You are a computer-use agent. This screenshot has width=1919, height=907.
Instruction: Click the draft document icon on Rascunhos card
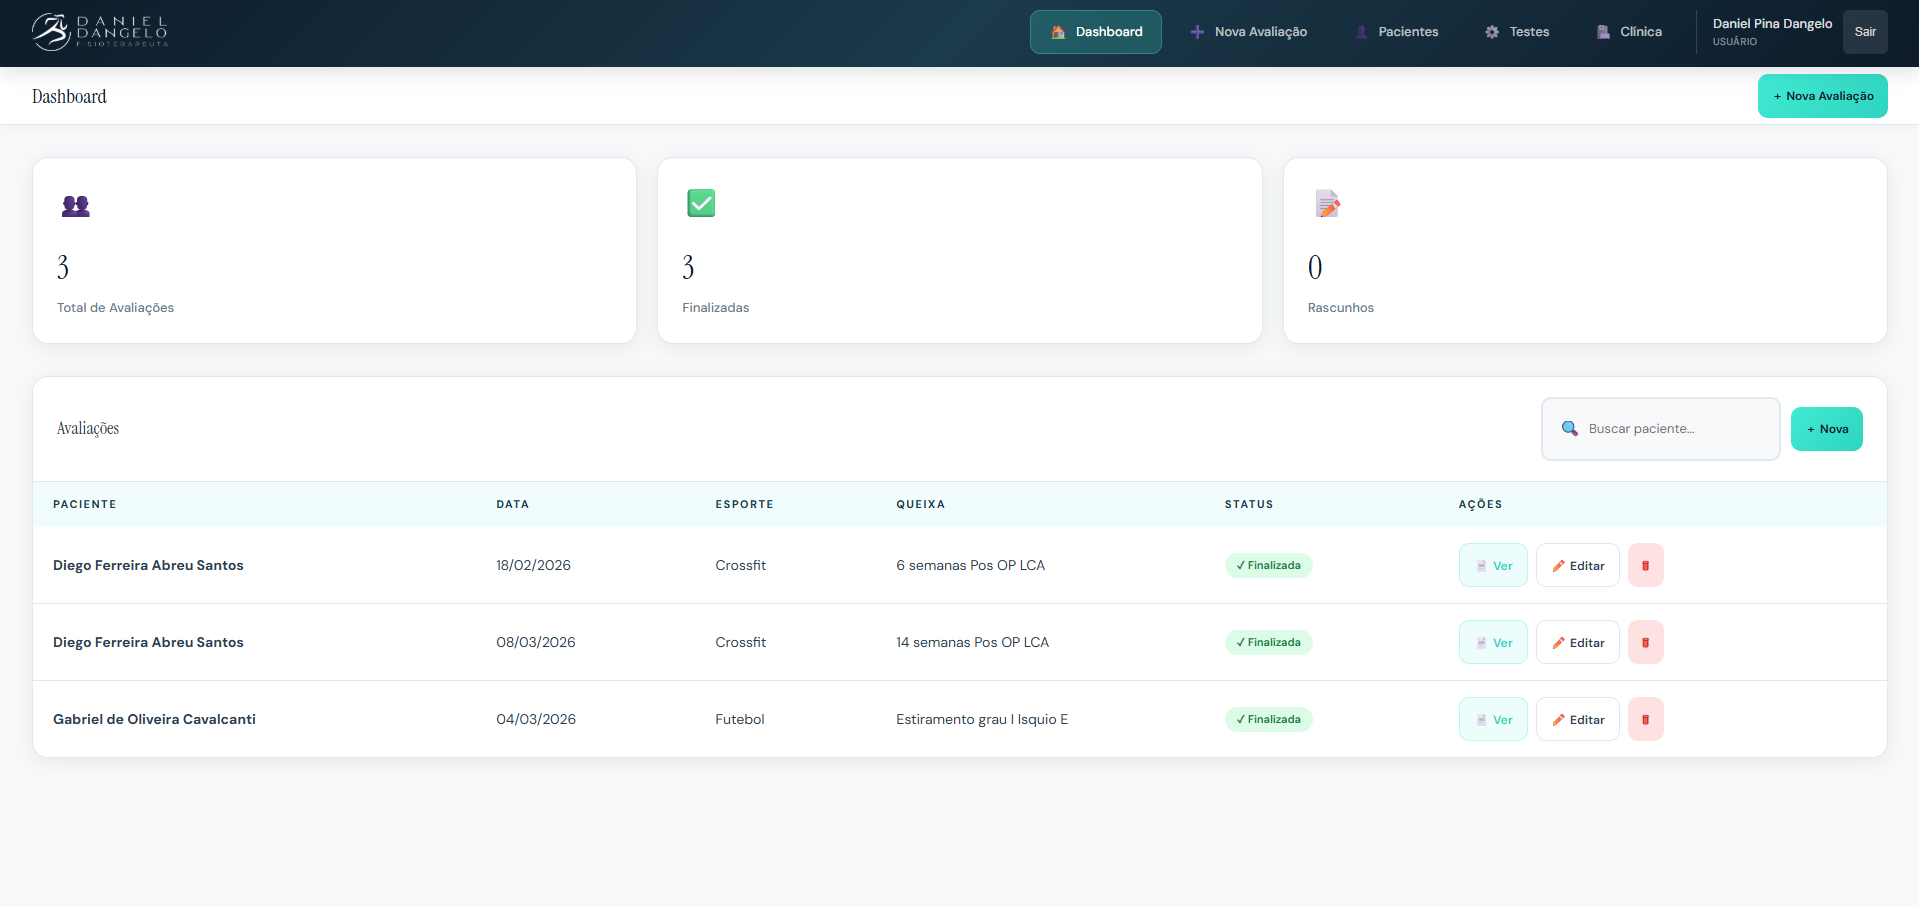point(1327,203)
